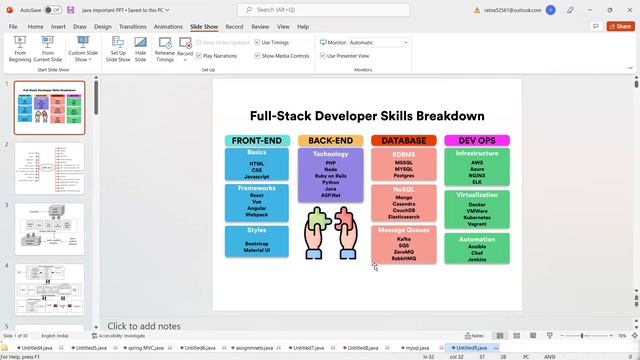Viewport: 640px width, 360px height.
Task: Click the Record slide show icon
Action: pos(185,43)
